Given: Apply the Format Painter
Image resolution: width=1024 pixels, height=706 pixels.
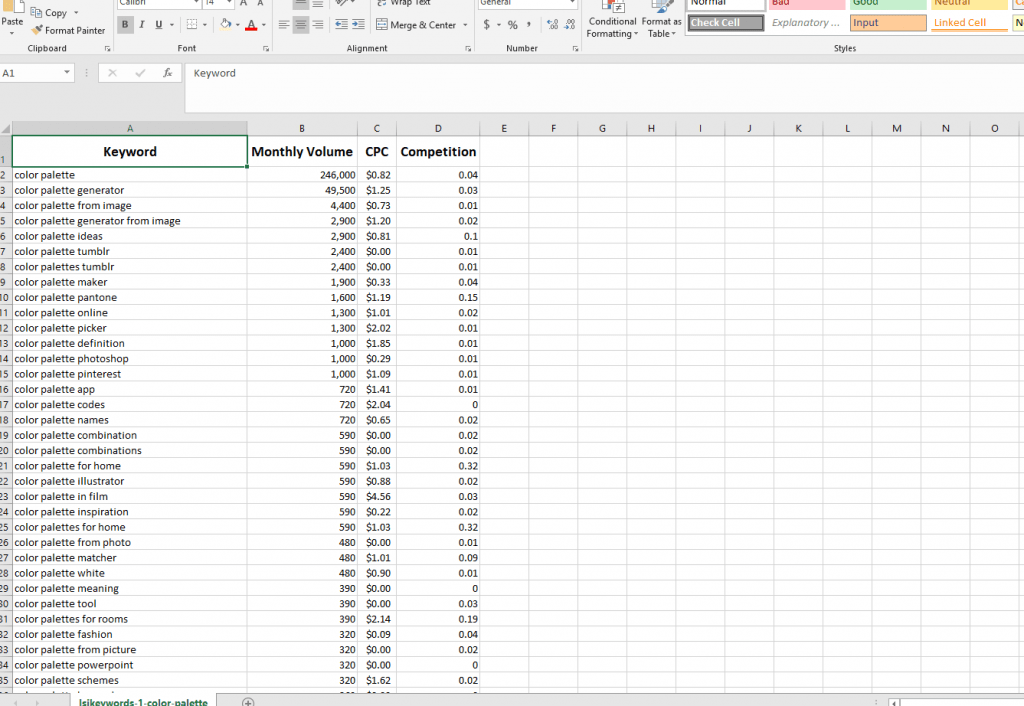Looking at the screenshot, I should pyautogui.click(x=68, y=30).
